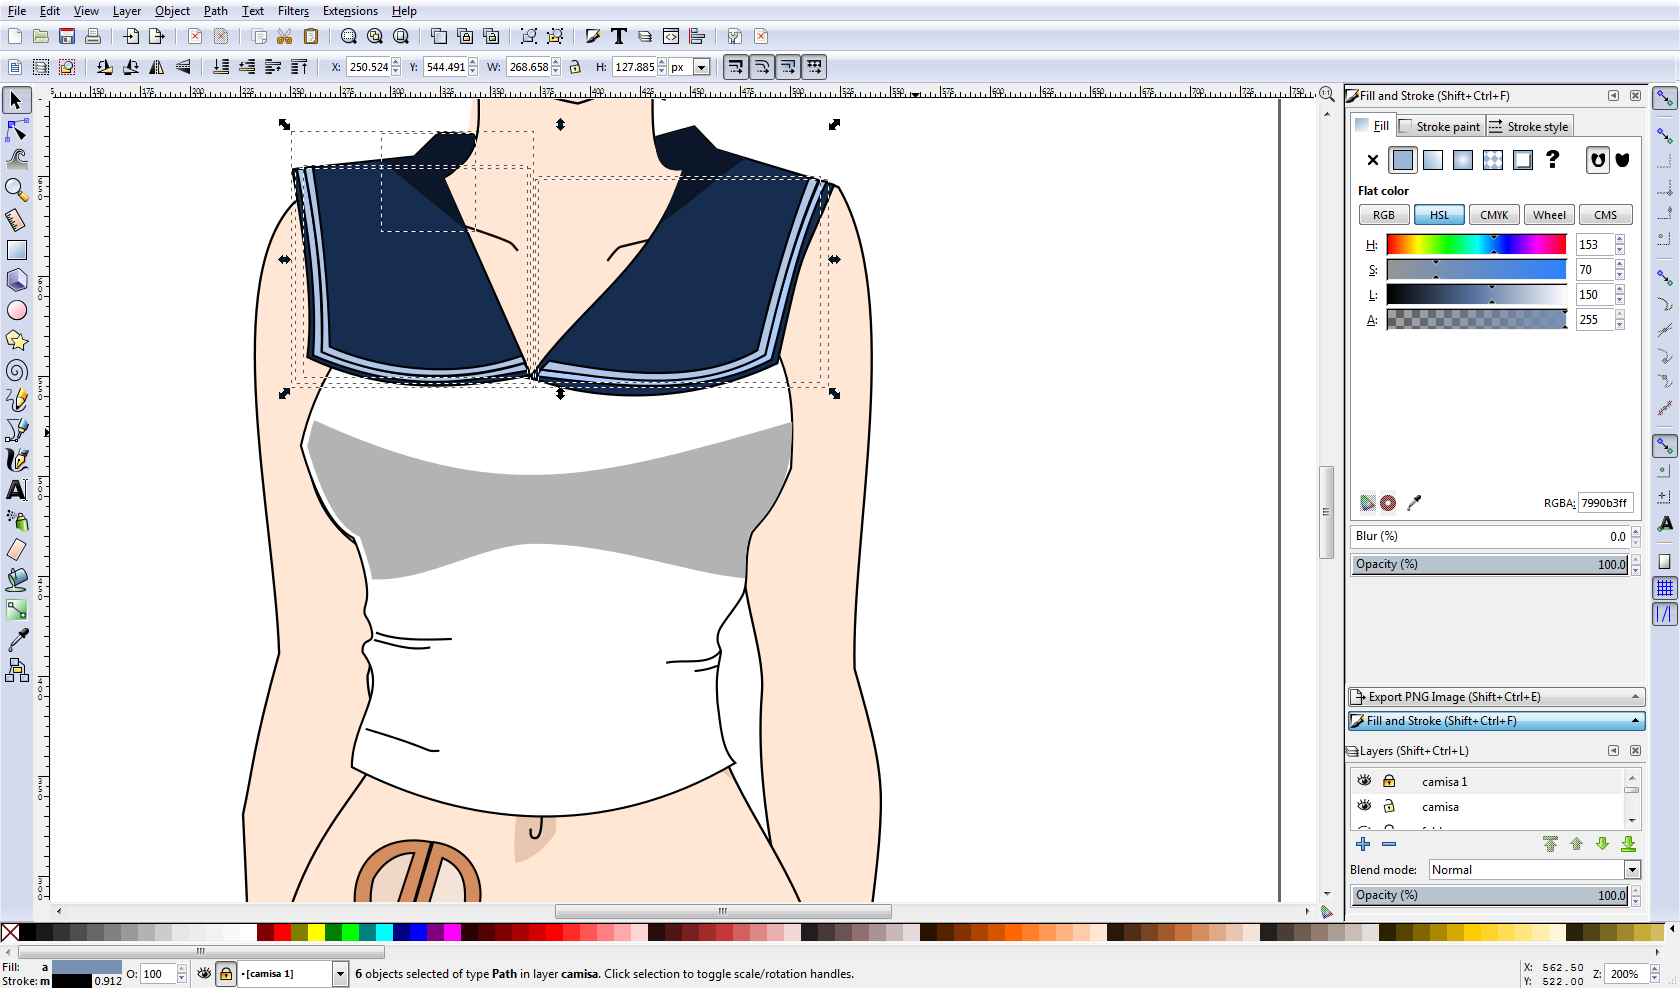
Task: Increase the Blur percentage spinner
Action: (1635, 532)
